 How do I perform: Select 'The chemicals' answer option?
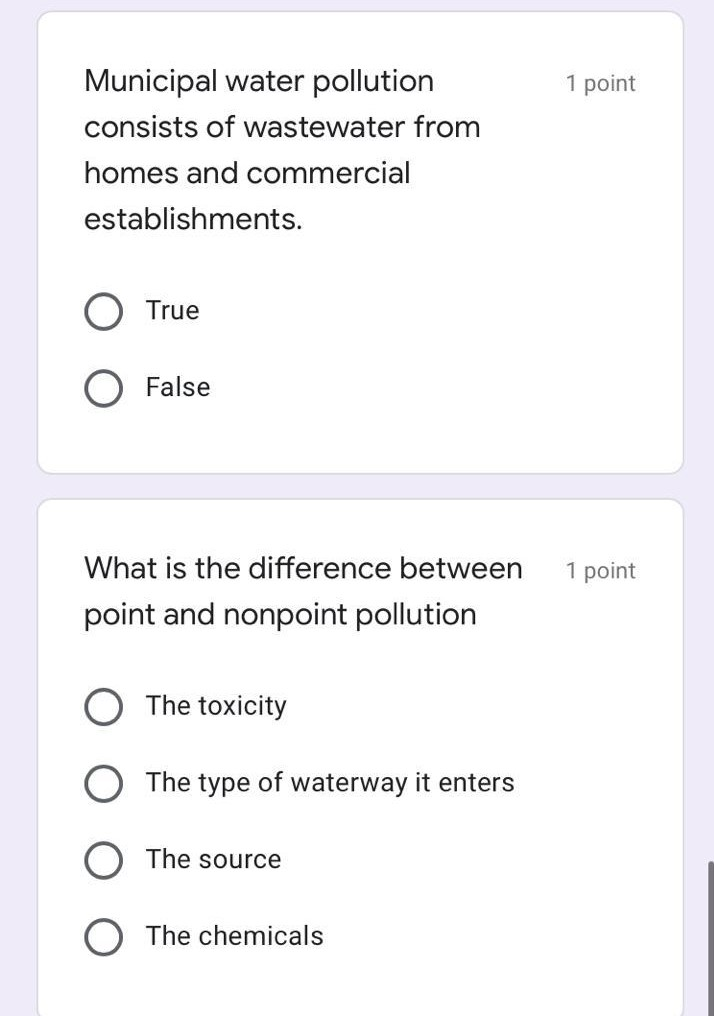[x=103, y=937]
